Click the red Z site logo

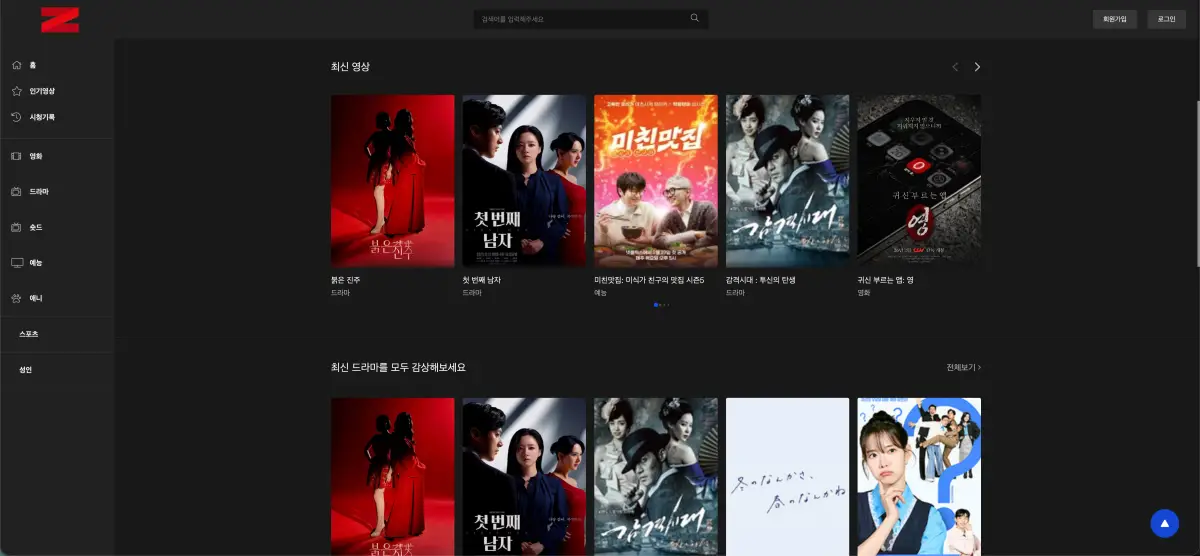pyautogui.click(x=60, y=19)
